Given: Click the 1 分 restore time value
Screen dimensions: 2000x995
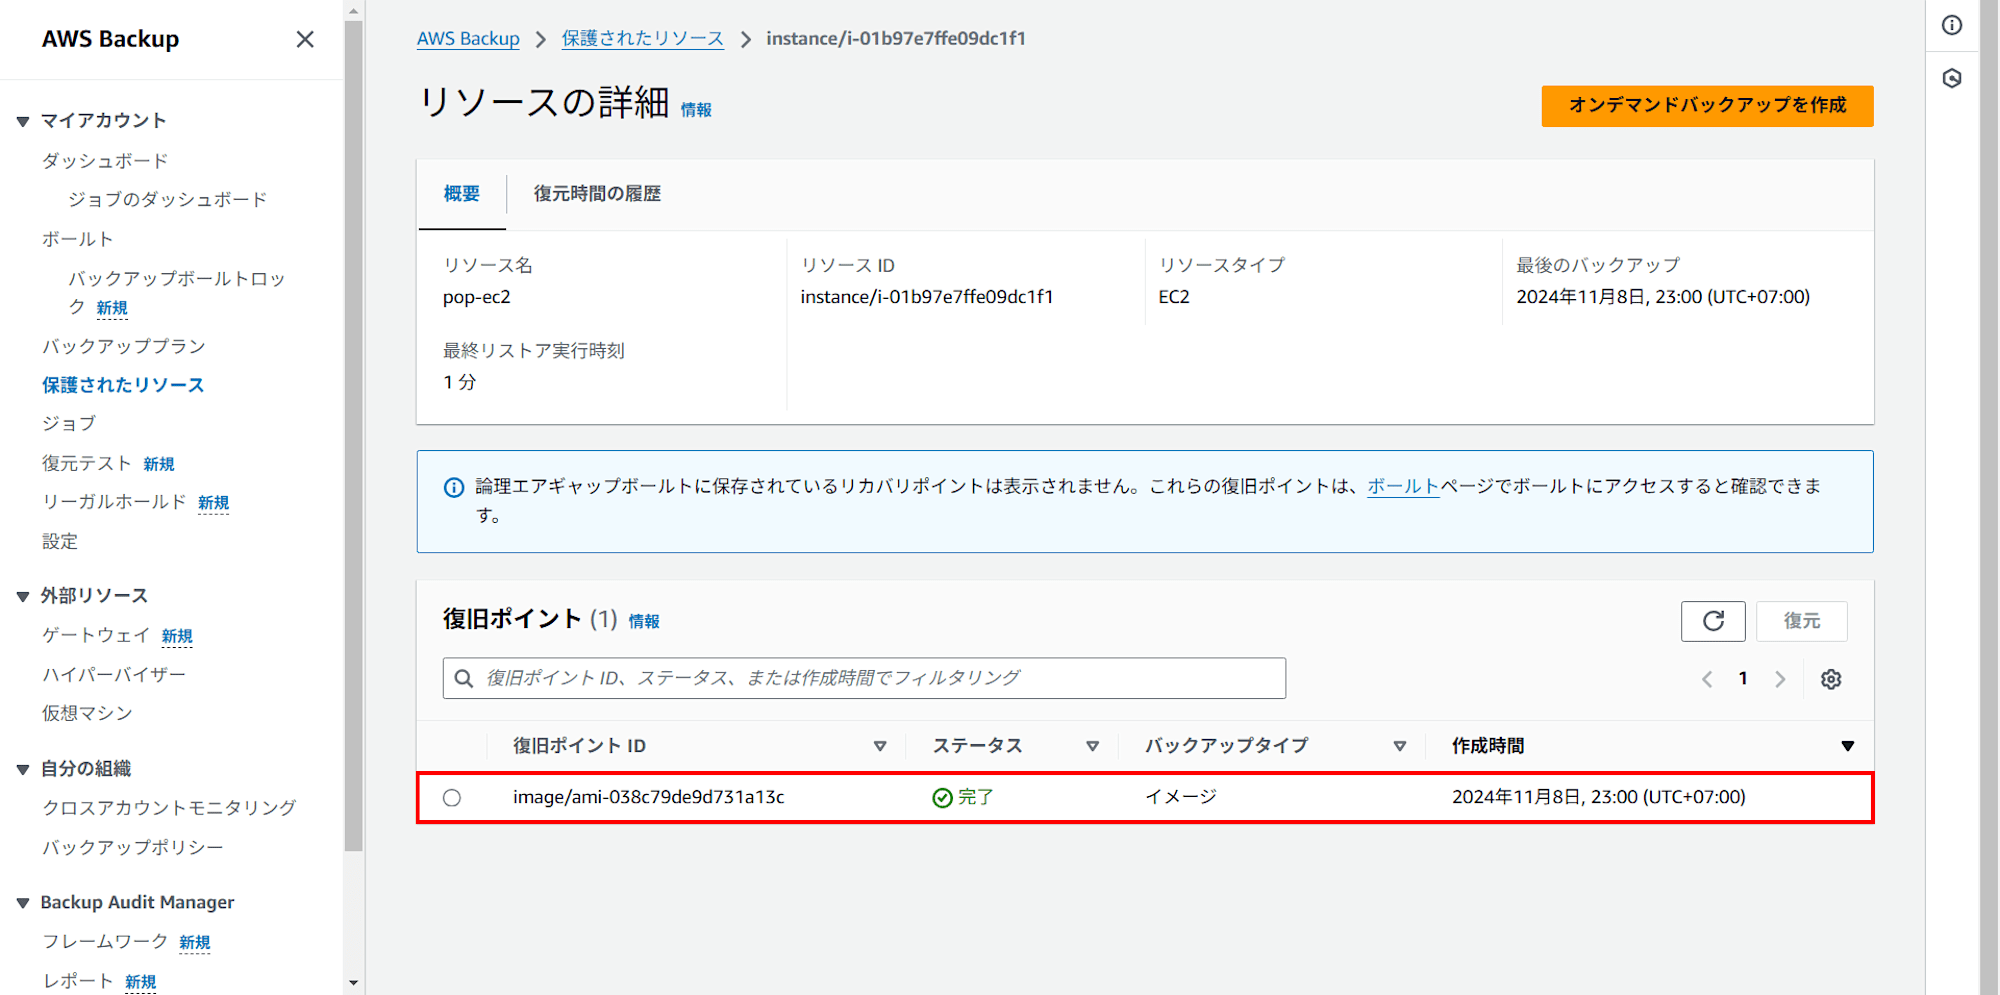Looking at the screenshot, I should [x=460, y=383].
